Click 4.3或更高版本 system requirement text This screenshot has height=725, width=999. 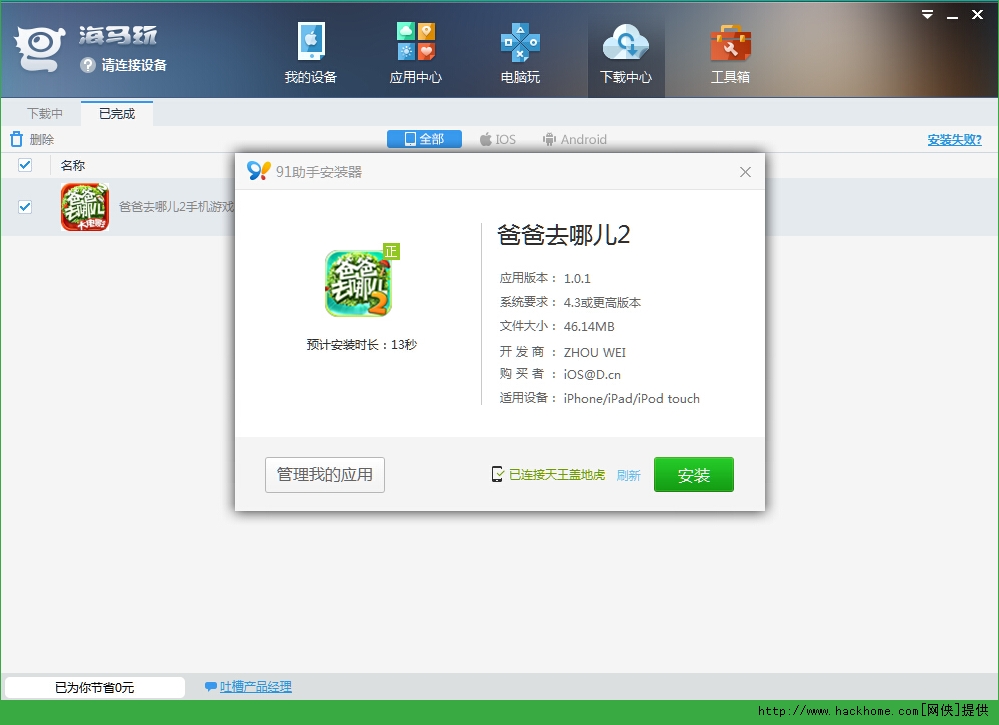coord(602,303)
